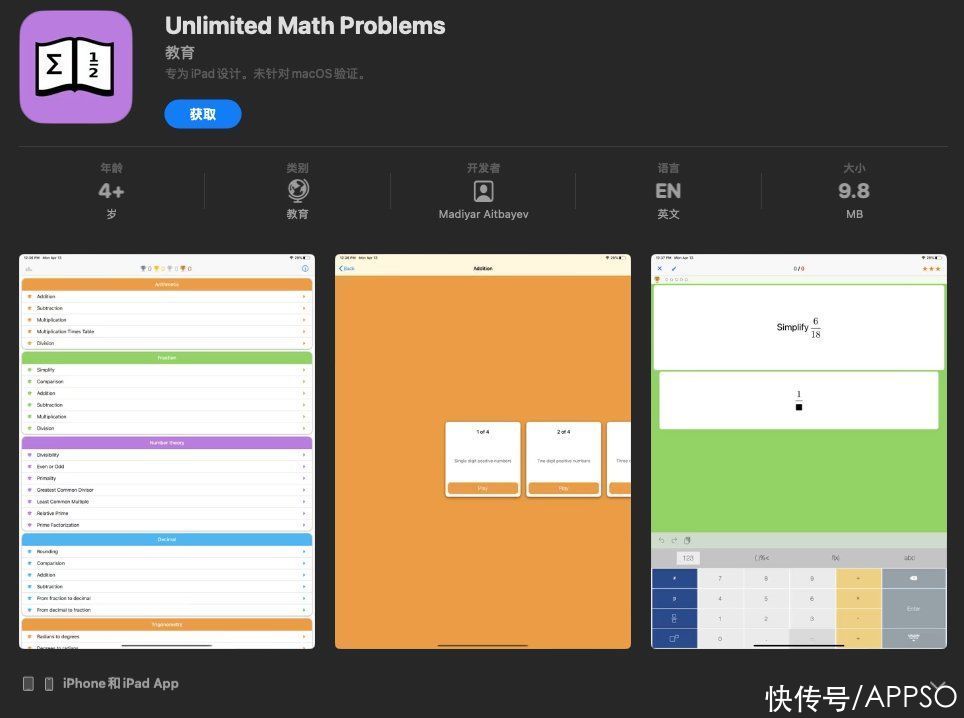Click the 教育 label under the globe icon

298,214
